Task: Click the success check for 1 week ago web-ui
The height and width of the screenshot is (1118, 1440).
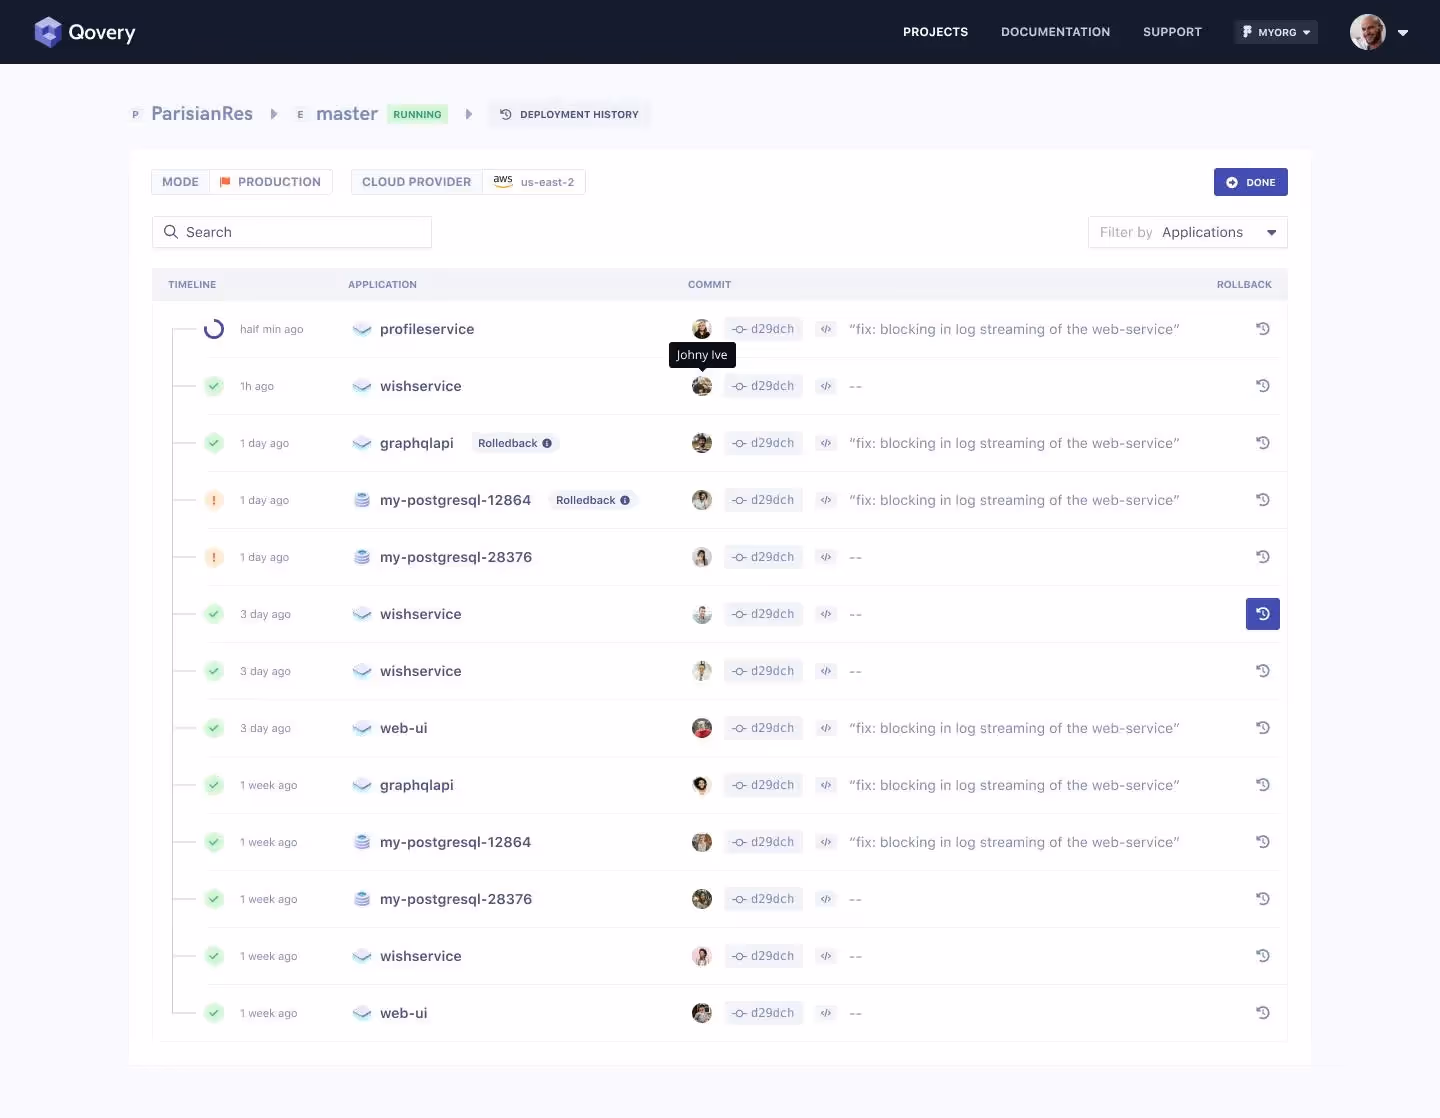Action: tap(214, 1013)
